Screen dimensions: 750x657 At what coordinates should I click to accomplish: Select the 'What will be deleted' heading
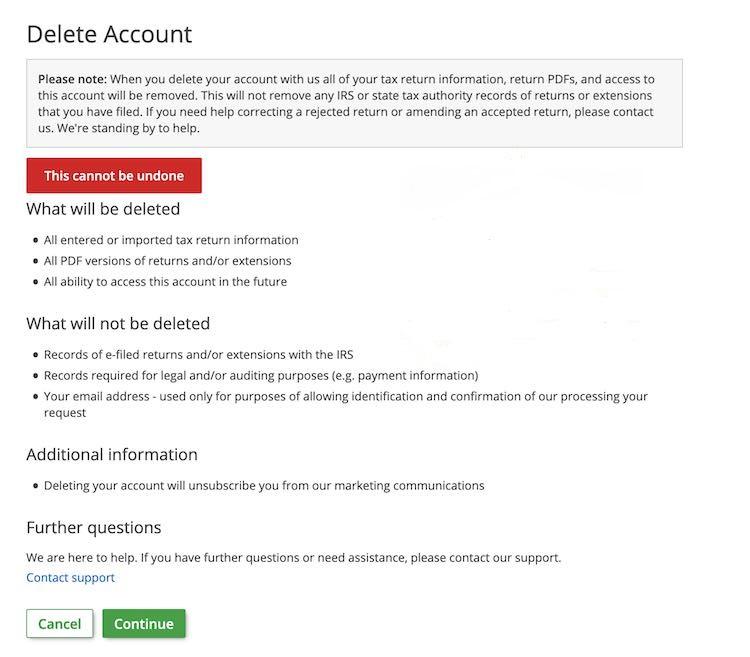point(103,209)
